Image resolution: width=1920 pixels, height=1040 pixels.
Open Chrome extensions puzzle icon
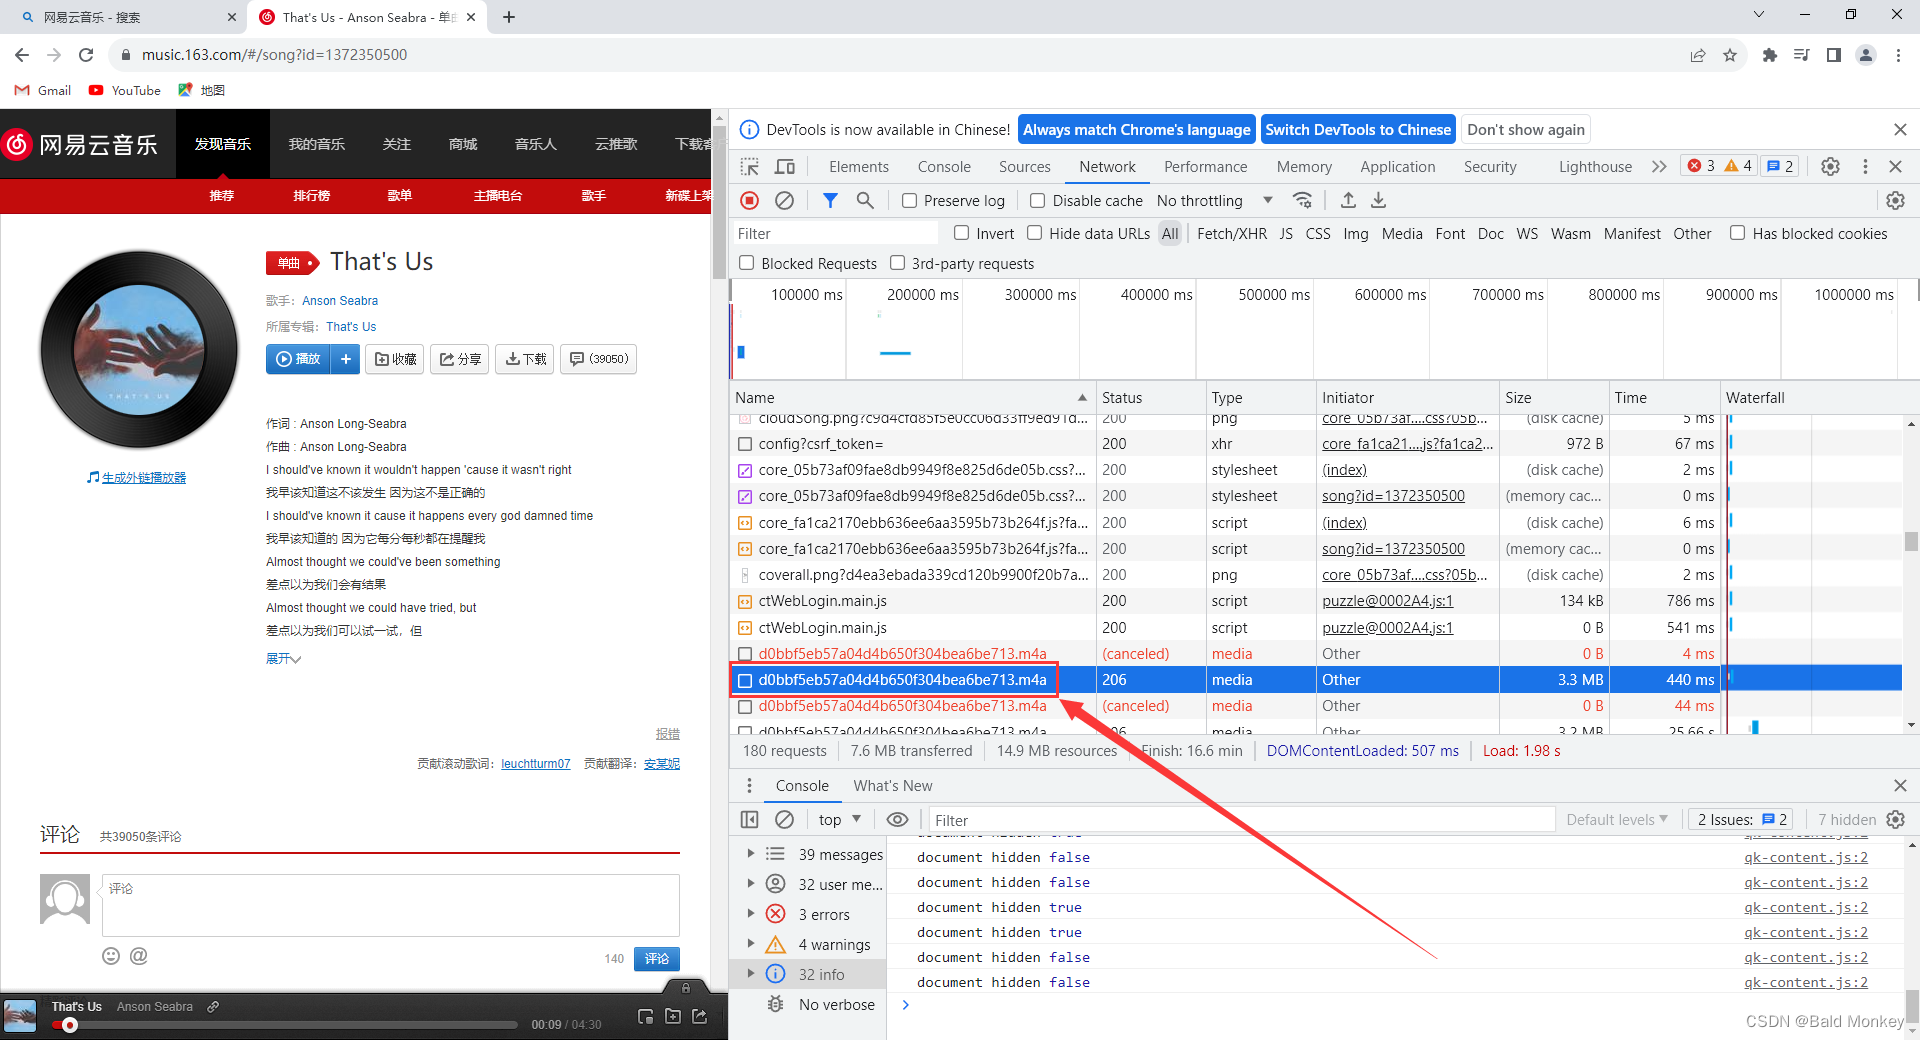pos(1770,55)
